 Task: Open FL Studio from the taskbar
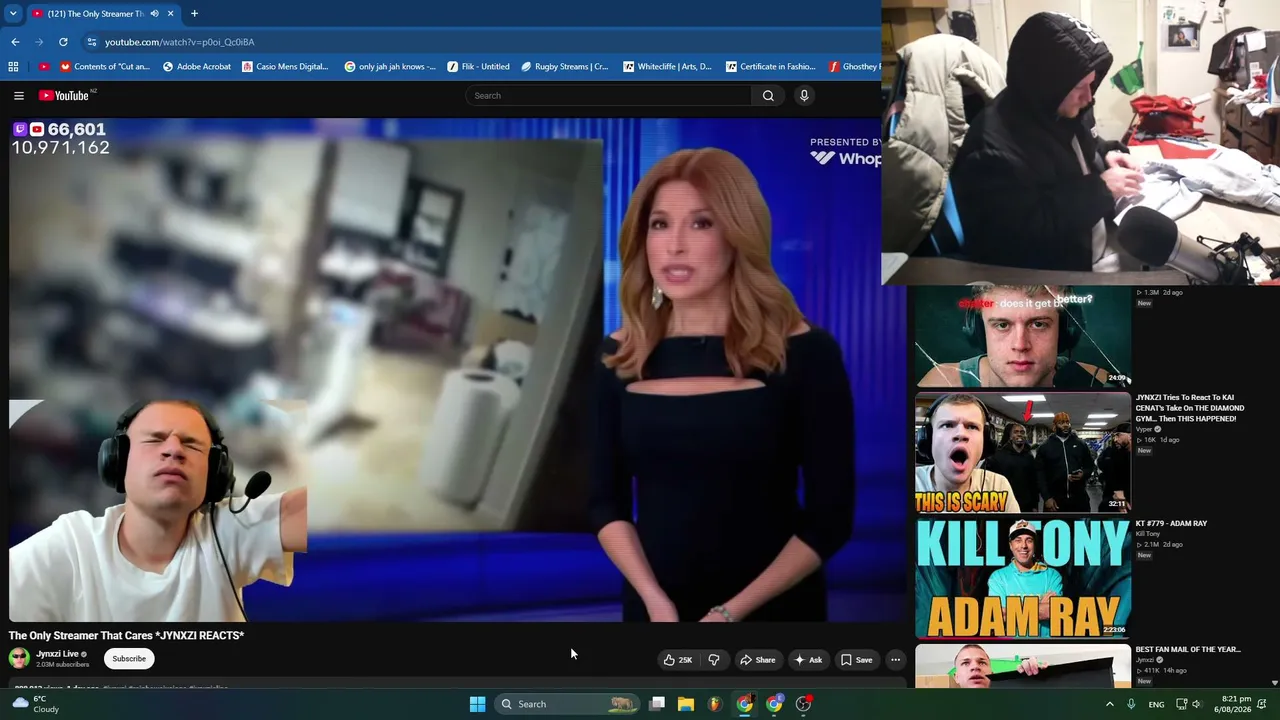715,704
